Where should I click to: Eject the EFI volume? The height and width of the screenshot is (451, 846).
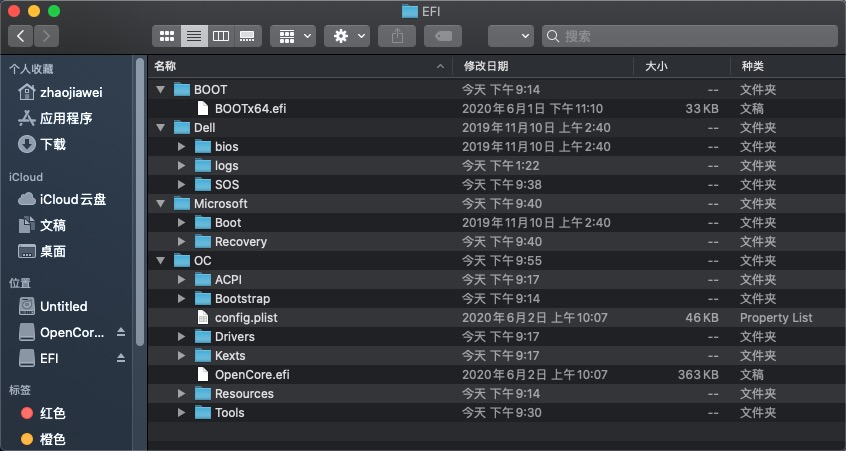coord(121,358)
